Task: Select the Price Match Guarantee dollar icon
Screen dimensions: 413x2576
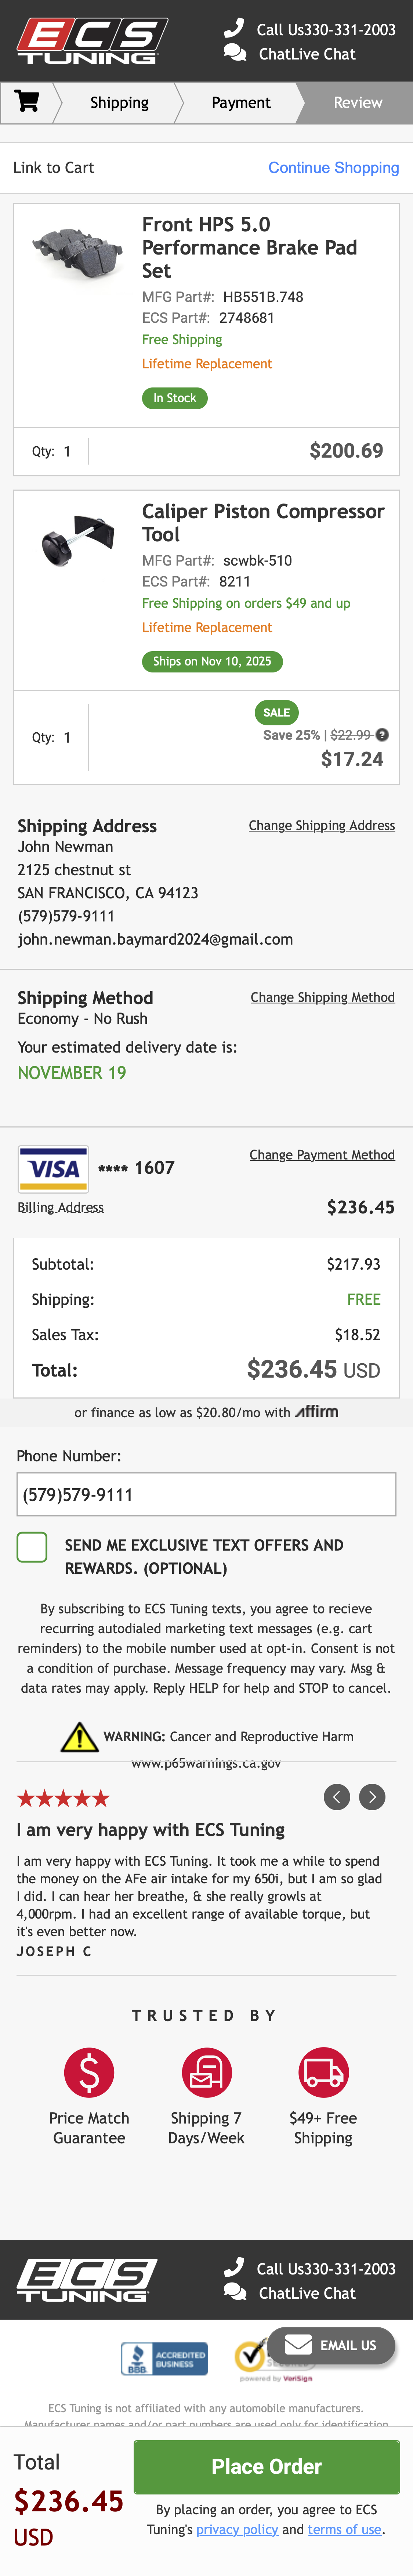Action: pos(89,2072)
